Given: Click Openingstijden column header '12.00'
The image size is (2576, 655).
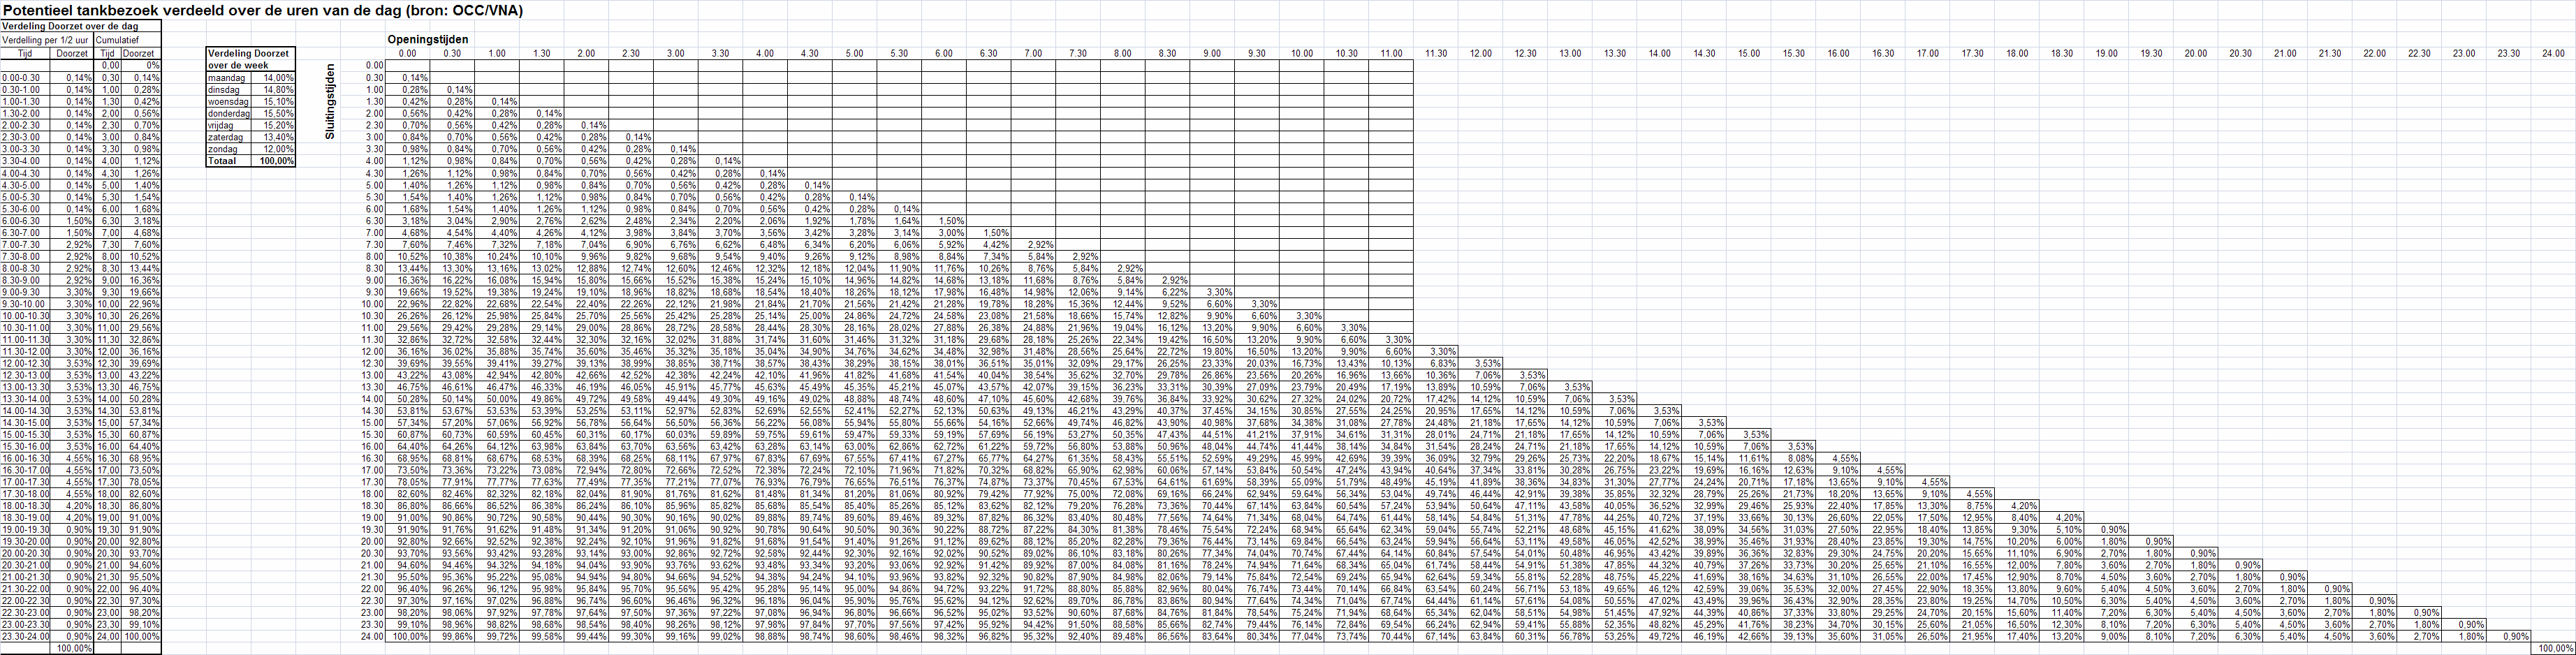Looking at the screenshot, I should [x=1480, y=53].
